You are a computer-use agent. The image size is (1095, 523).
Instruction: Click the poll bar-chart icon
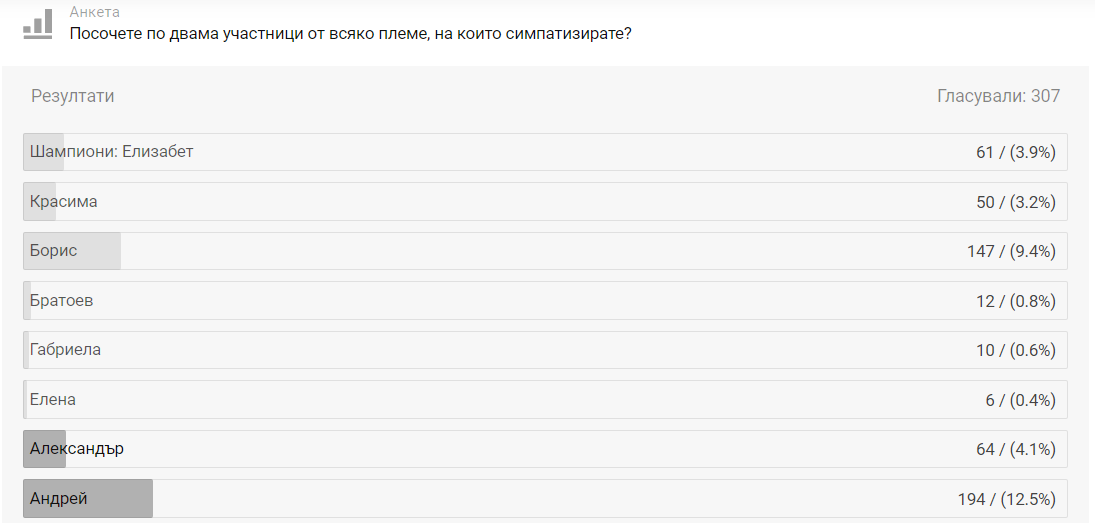(x=38, y=24)
